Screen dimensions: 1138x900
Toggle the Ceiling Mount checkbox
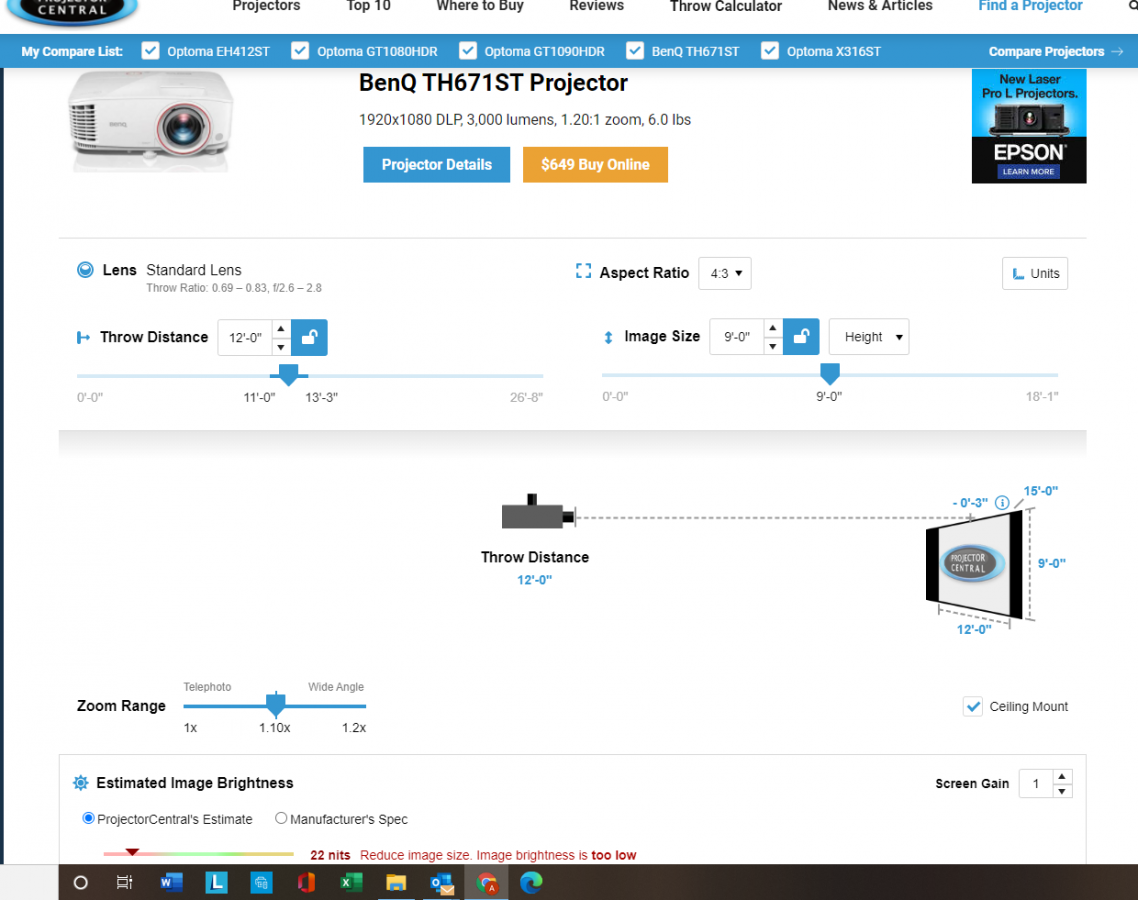click(973, 706)
